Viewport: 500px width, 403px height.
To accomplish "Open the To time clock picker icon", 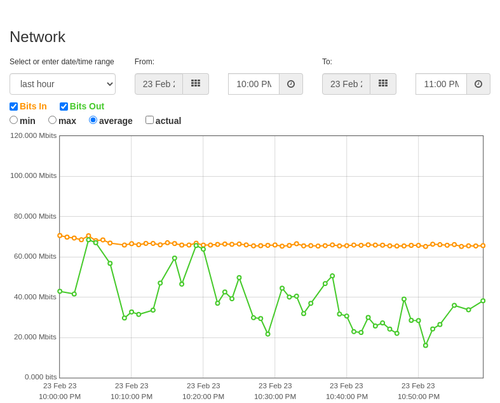I will click(478, 84).
